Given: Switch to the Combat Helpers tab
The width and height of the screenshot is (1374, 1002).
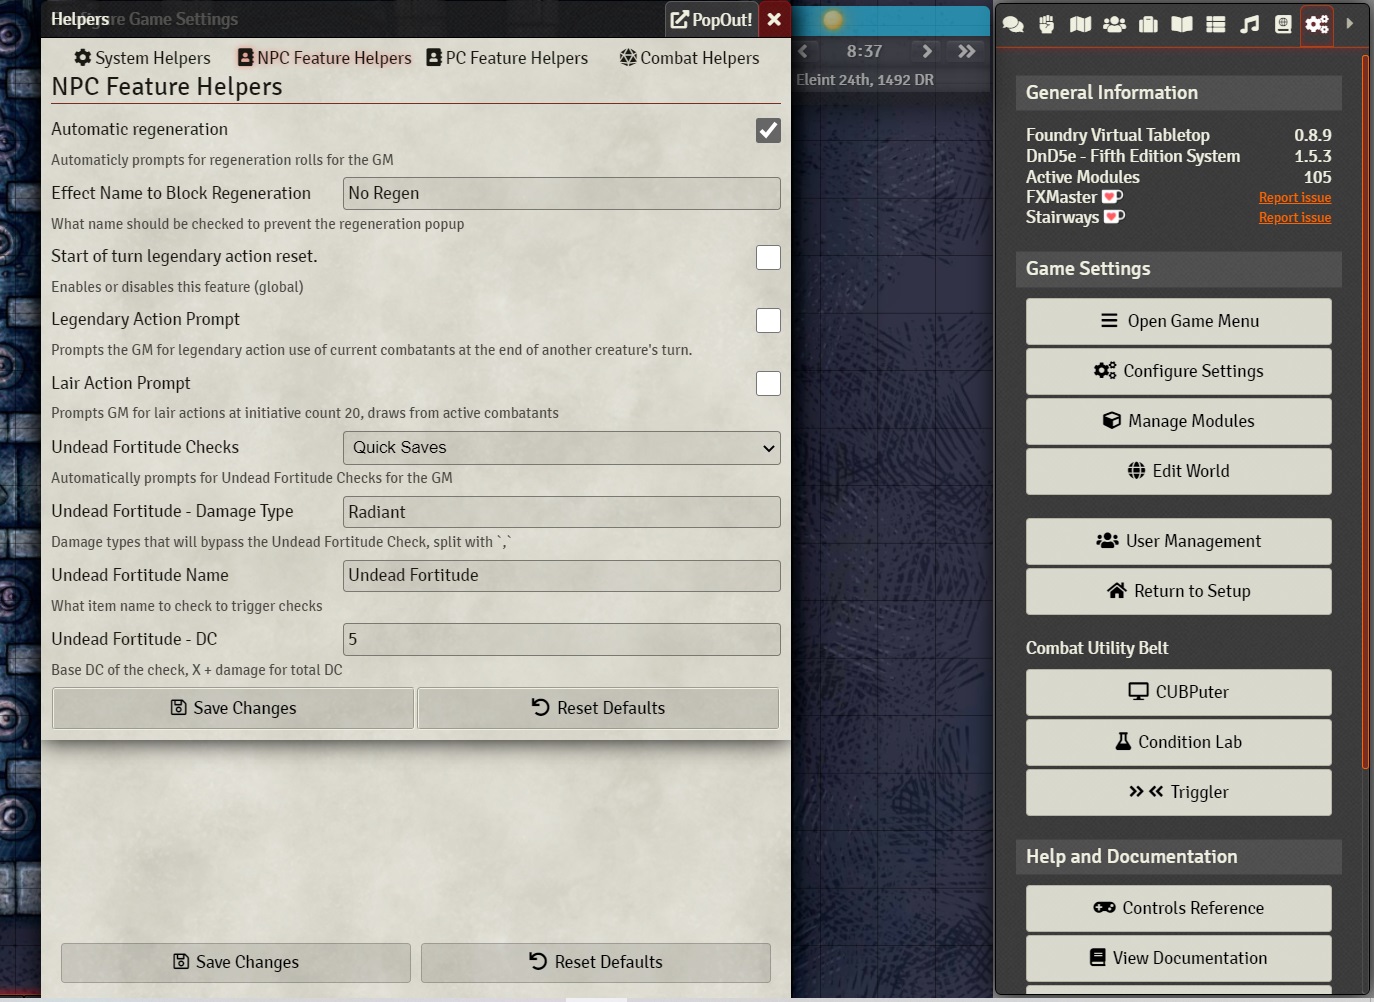Looking at the screenshot, I should (x=688, y=57).
